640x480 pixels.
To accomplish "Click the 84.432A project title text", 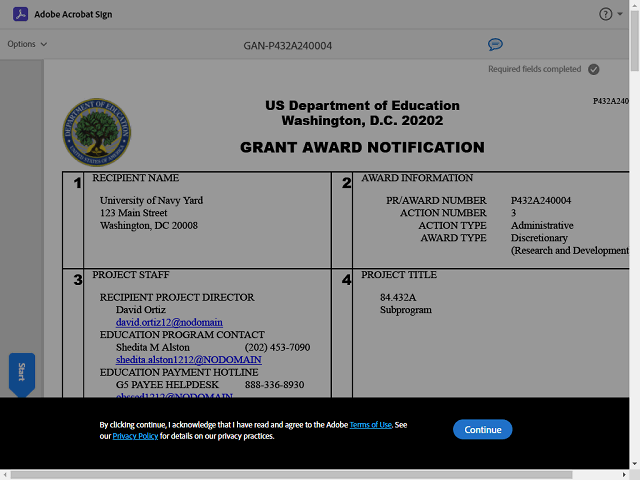I will [398, 298].
